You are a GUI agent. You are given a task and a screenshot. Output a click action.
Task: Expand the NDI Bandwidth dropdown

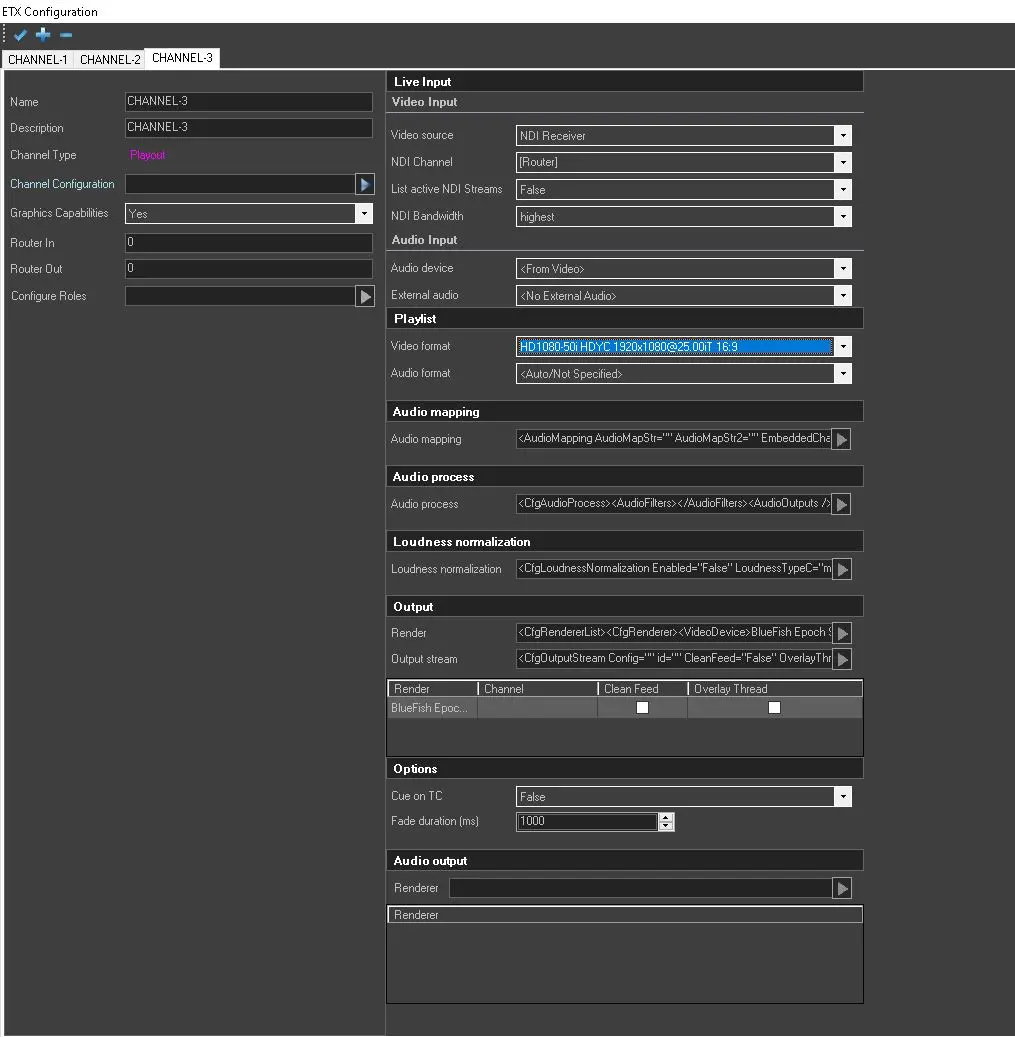coord(843,217)
